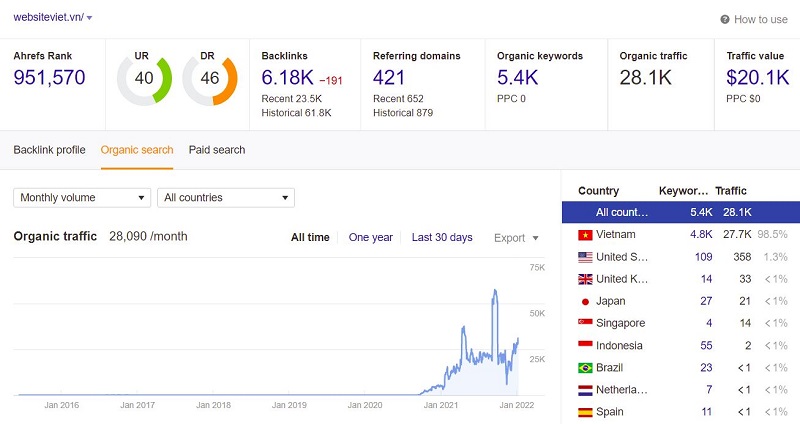Click the Historical 879 referring domains text

(403, 113)
